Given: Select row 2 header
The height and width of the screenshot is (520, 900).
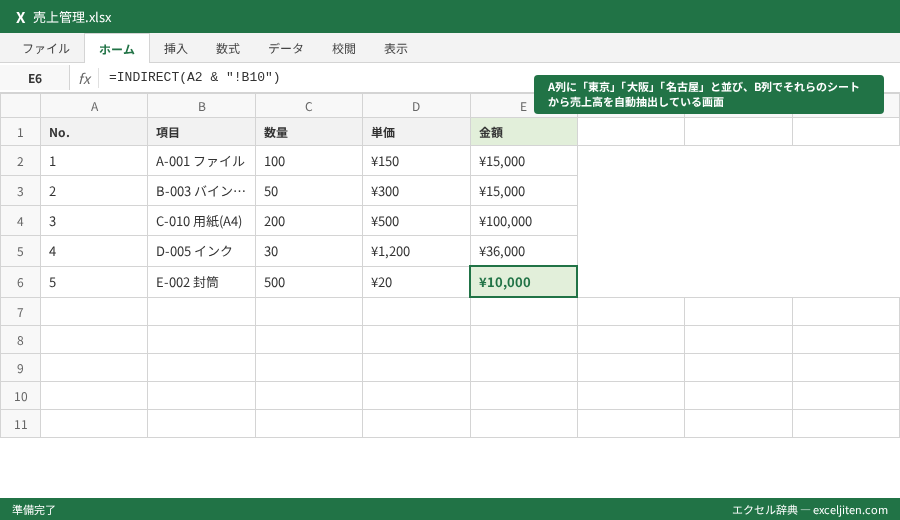Looking at the screenshot, I should (20, 161).
